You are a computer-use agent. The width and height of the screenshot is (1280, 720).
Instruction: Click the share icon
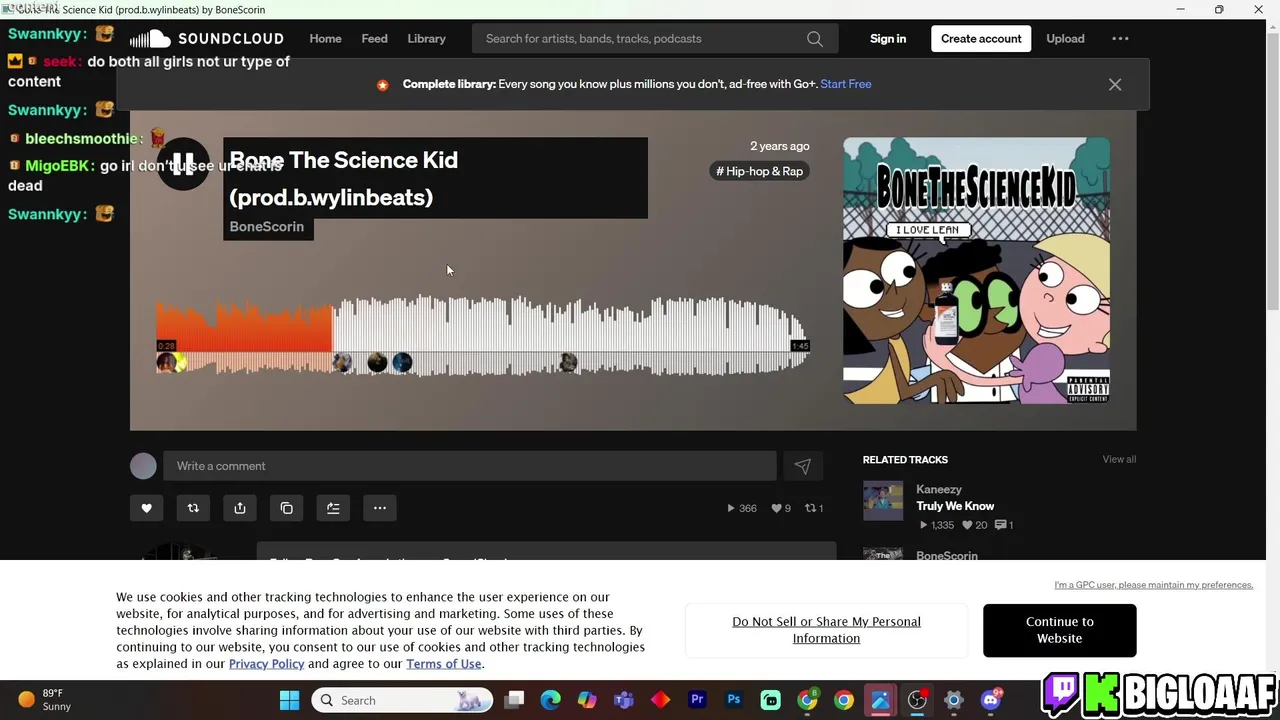point(240,508)
